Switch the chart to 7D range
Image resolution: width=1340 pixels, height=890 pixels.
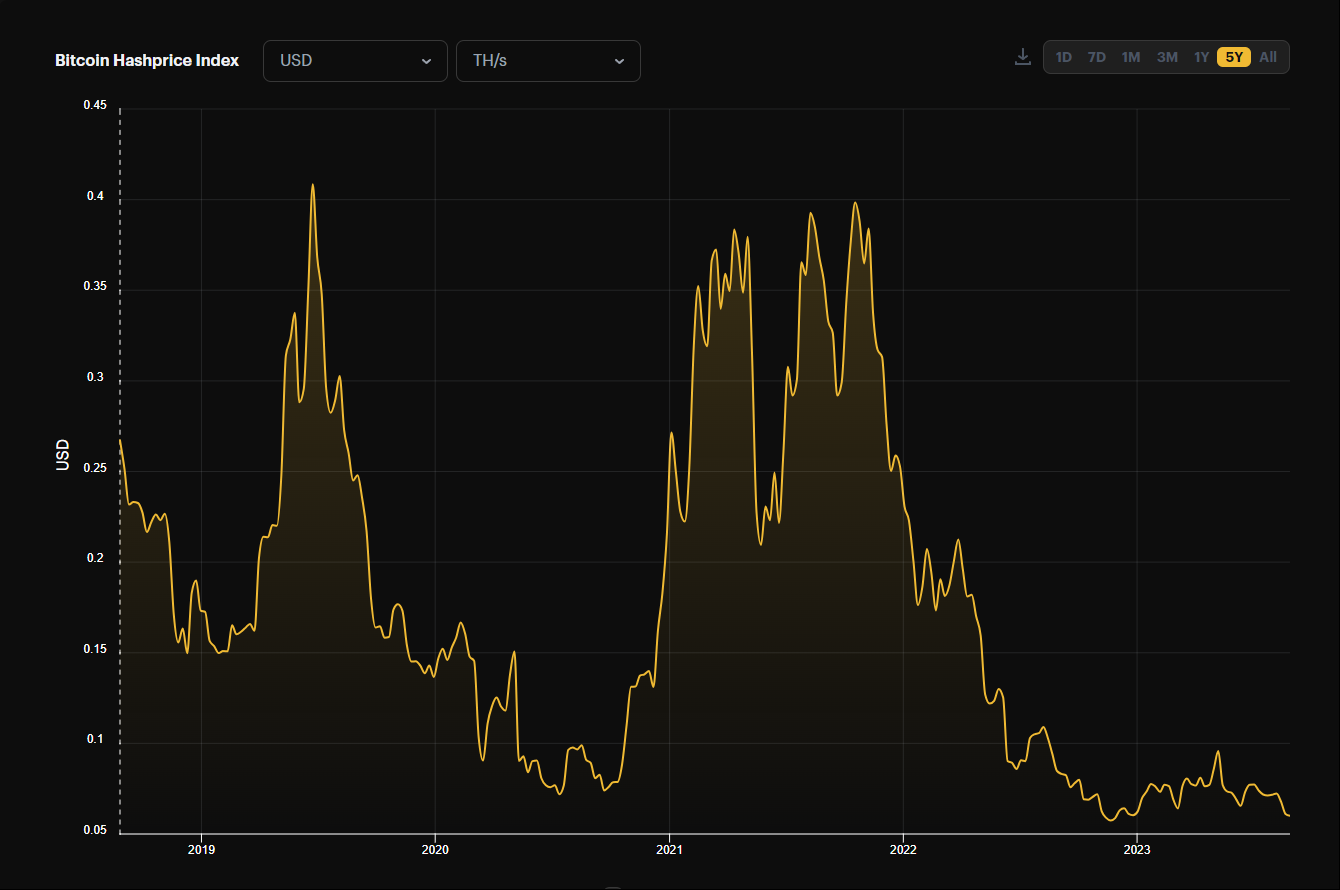click(x=1097, y=57)
